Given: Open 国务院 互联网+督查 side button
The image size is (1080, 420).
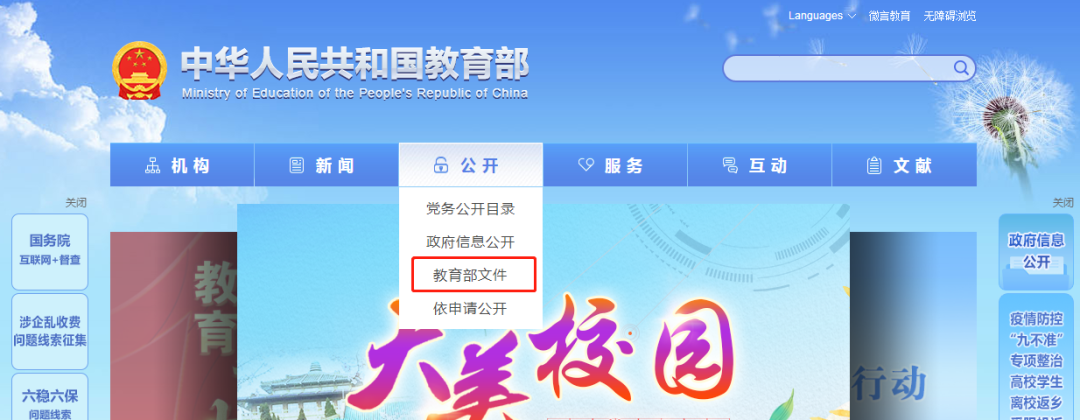Looking at the screenshot, I should tap(50, 251).
